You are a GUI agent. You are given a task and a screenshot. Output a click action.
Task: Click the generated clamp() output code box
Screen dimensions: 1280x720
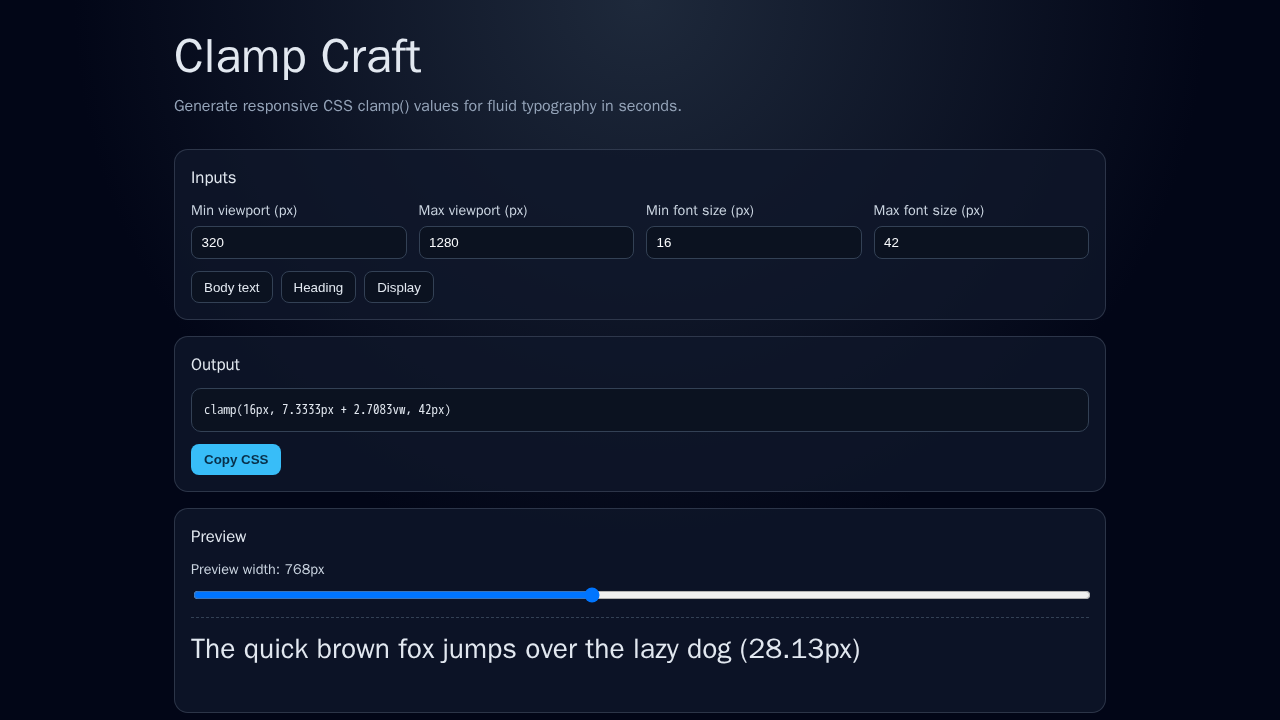639,410
